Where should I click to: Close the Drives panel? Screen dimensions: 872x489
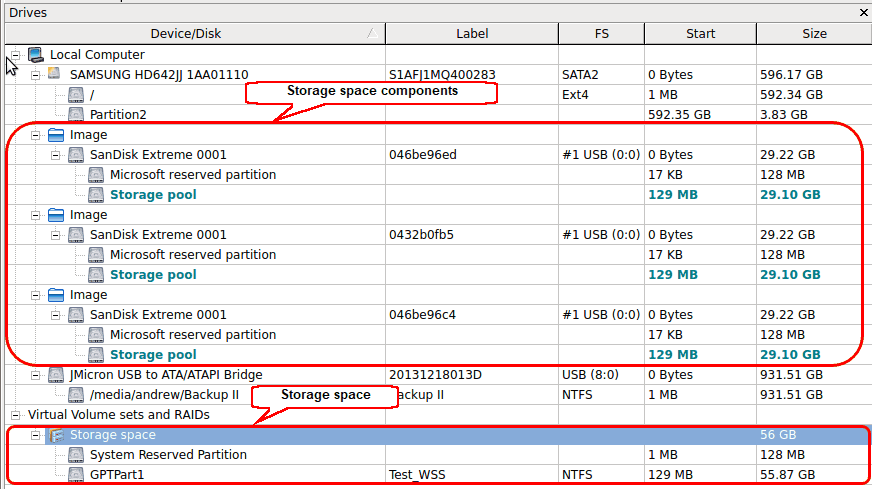(864, 12)
